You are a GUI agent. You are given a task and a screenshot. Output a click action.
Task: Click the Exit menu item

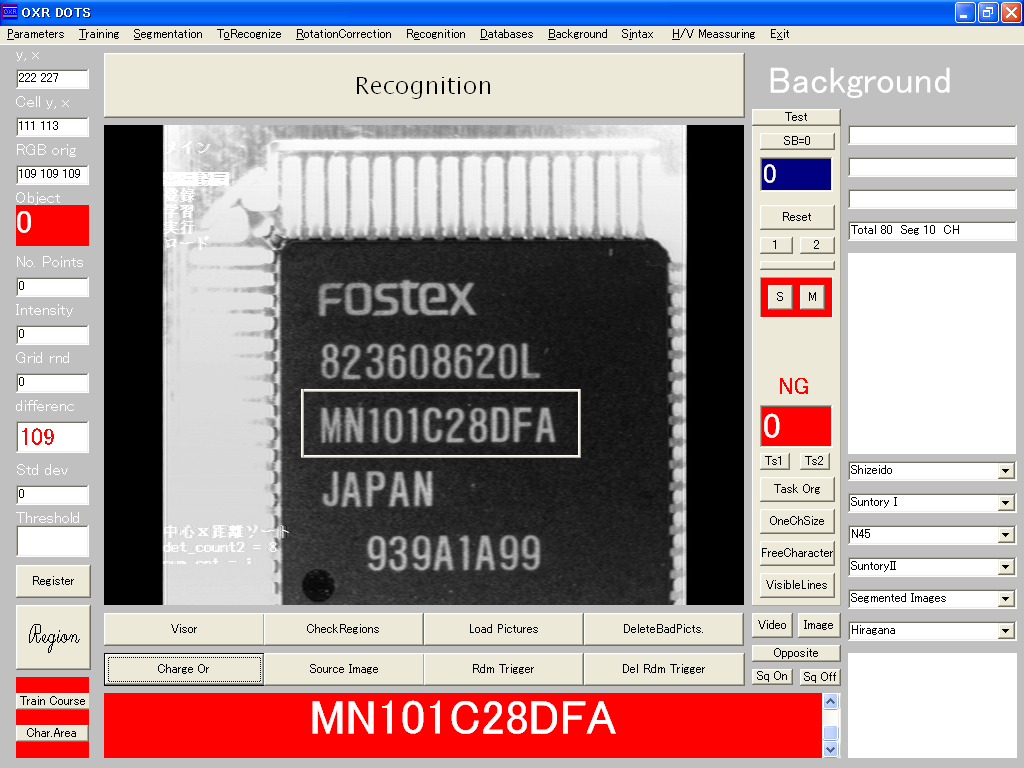tap(779, 34)
